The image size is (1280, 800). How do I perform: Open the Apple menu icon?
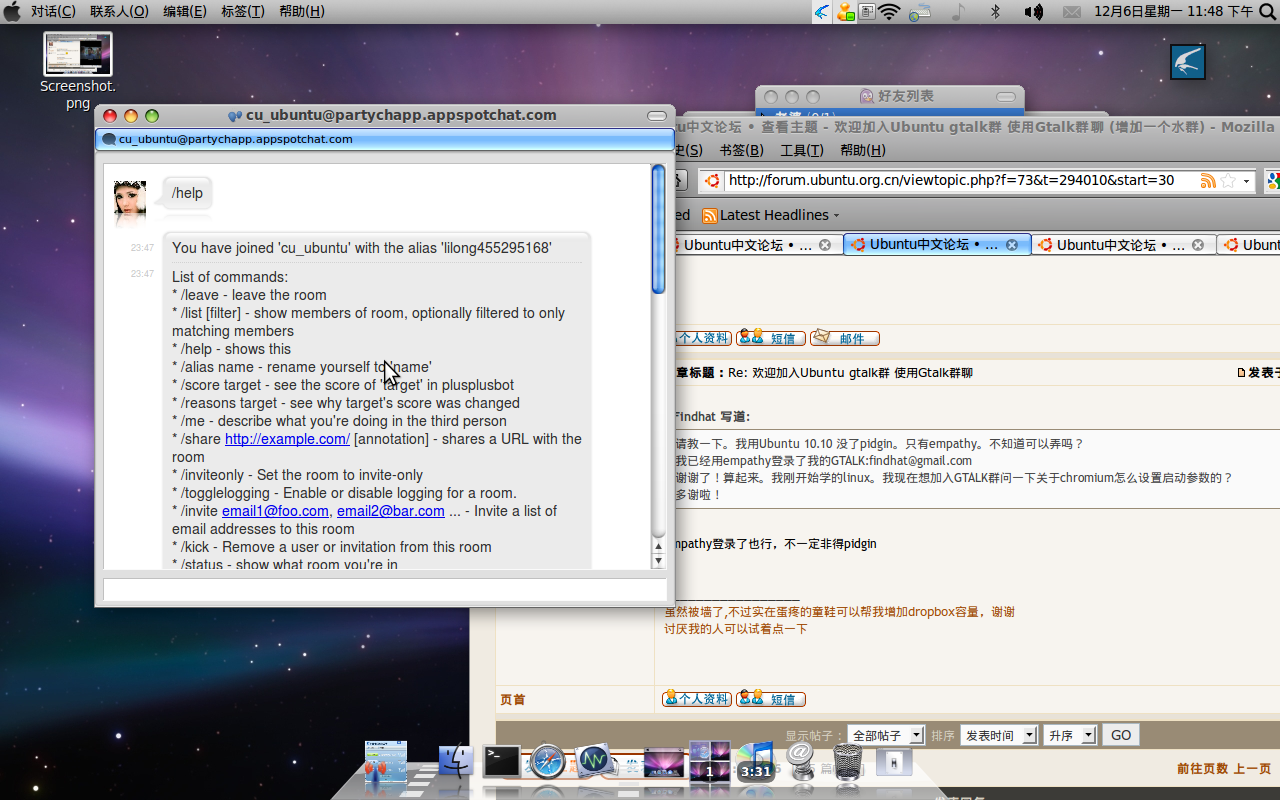click(x=12, y=11)
